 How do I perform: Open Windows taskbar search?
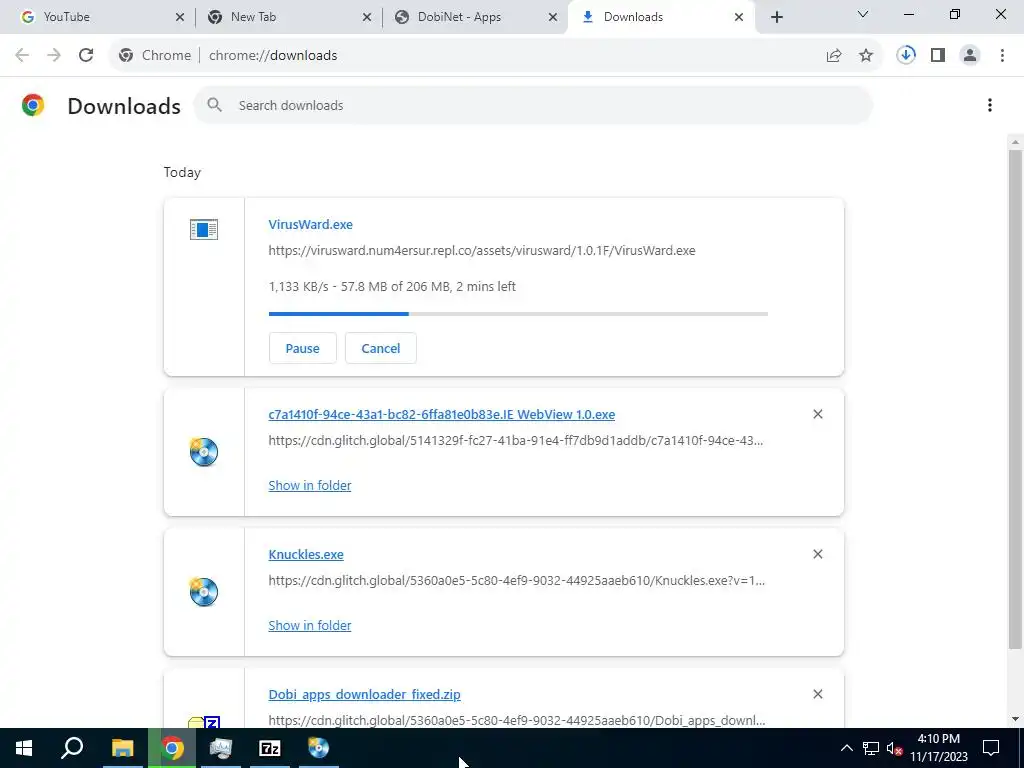(x=72, y=748)
